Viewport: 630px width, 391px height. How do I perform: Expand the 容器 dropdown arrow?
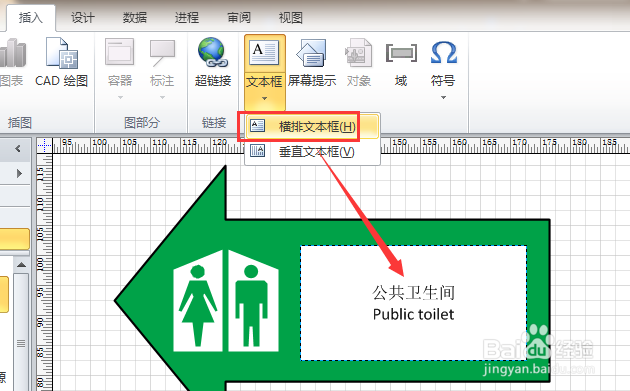[x=120, y=98]
